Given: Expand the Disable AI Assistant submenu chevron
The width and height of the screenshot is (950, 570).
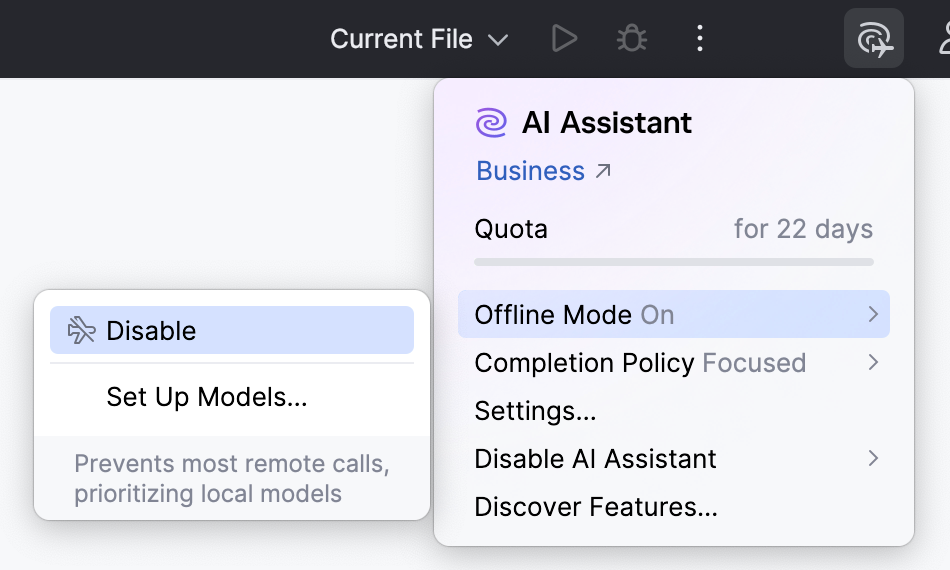Looking at the screenshot, I should coord(873,459).
